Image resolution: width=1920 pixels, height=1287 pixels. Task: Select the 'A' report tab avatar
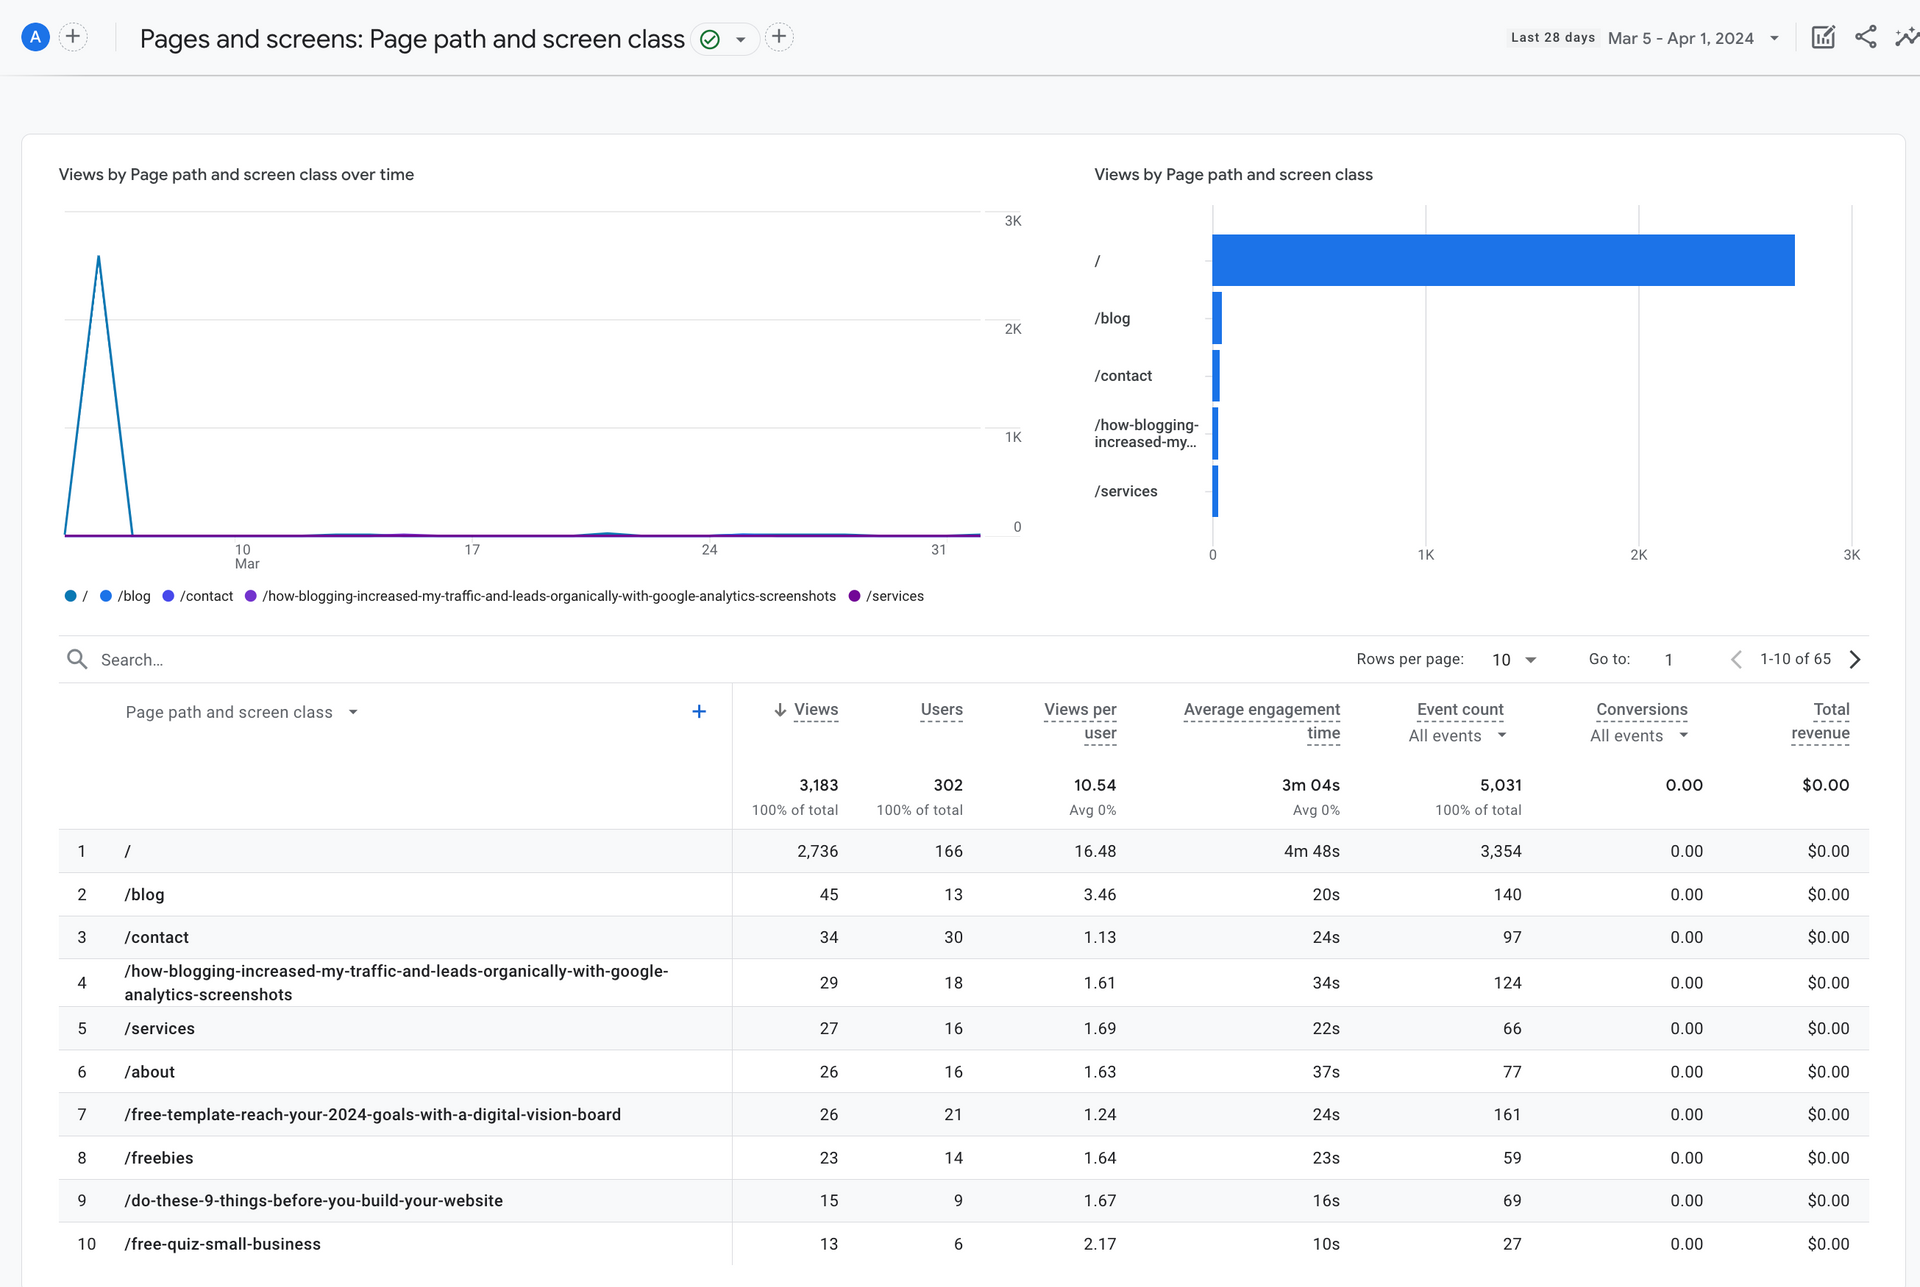pos(35,36)
